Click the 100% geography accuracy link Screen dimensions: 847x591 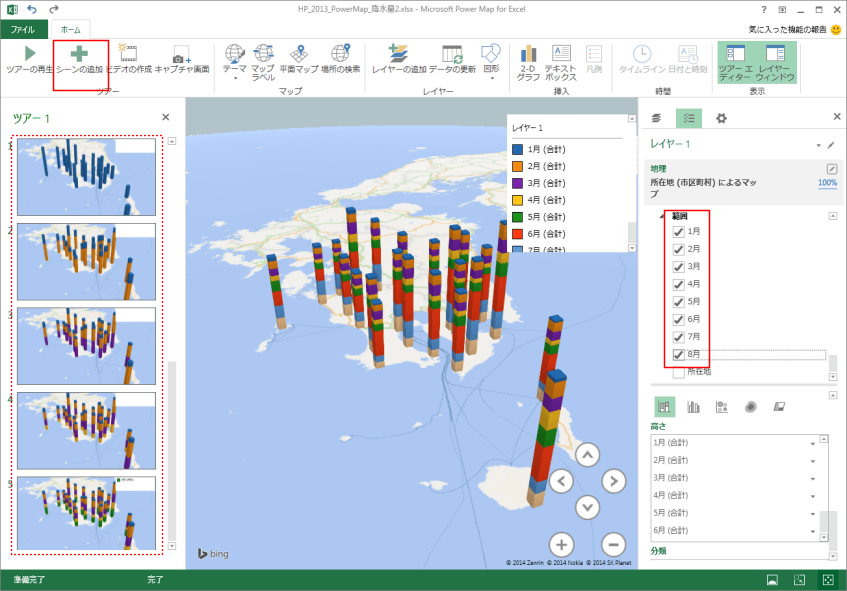tap(827, 183)
